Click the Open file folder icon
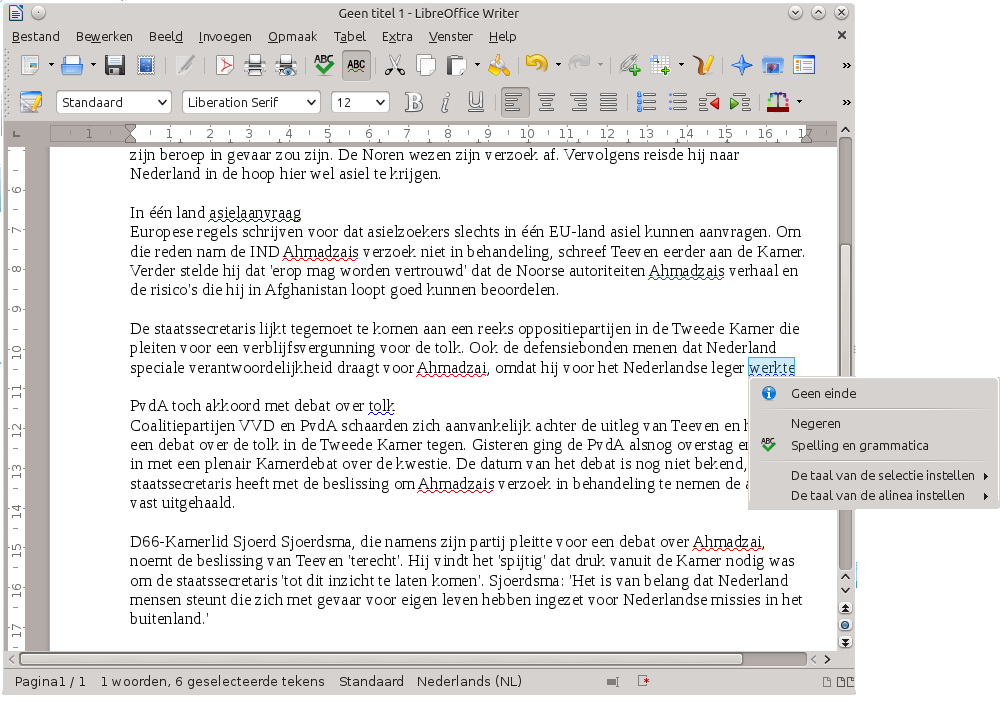 pyautogui.click(x=71, y=65)
